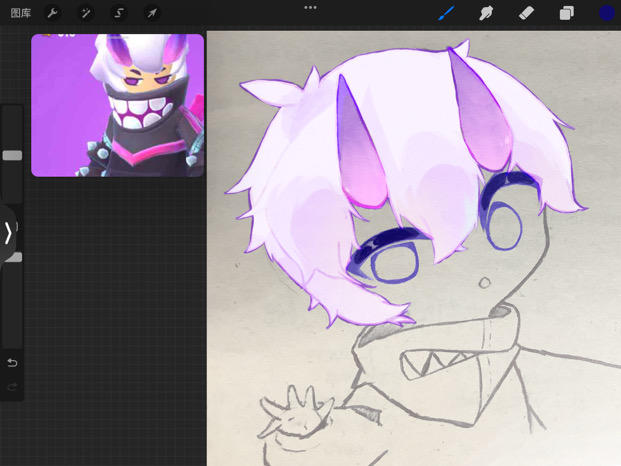This screenshot has width=621, height=466.
Task: Expand the side panel chevron handle
Action: click(8, 233)
